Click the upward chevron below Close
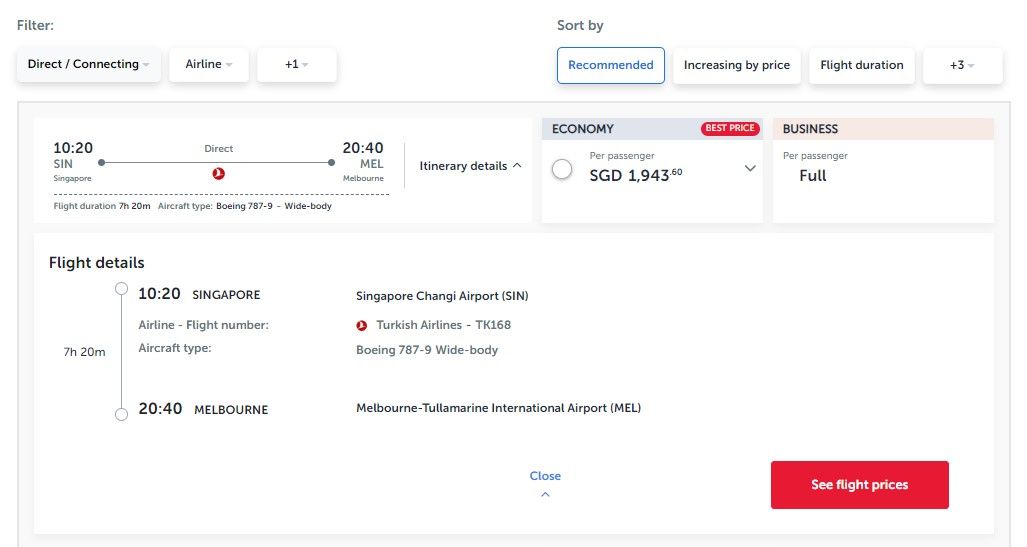The image size is (1027, 547). 545,494
